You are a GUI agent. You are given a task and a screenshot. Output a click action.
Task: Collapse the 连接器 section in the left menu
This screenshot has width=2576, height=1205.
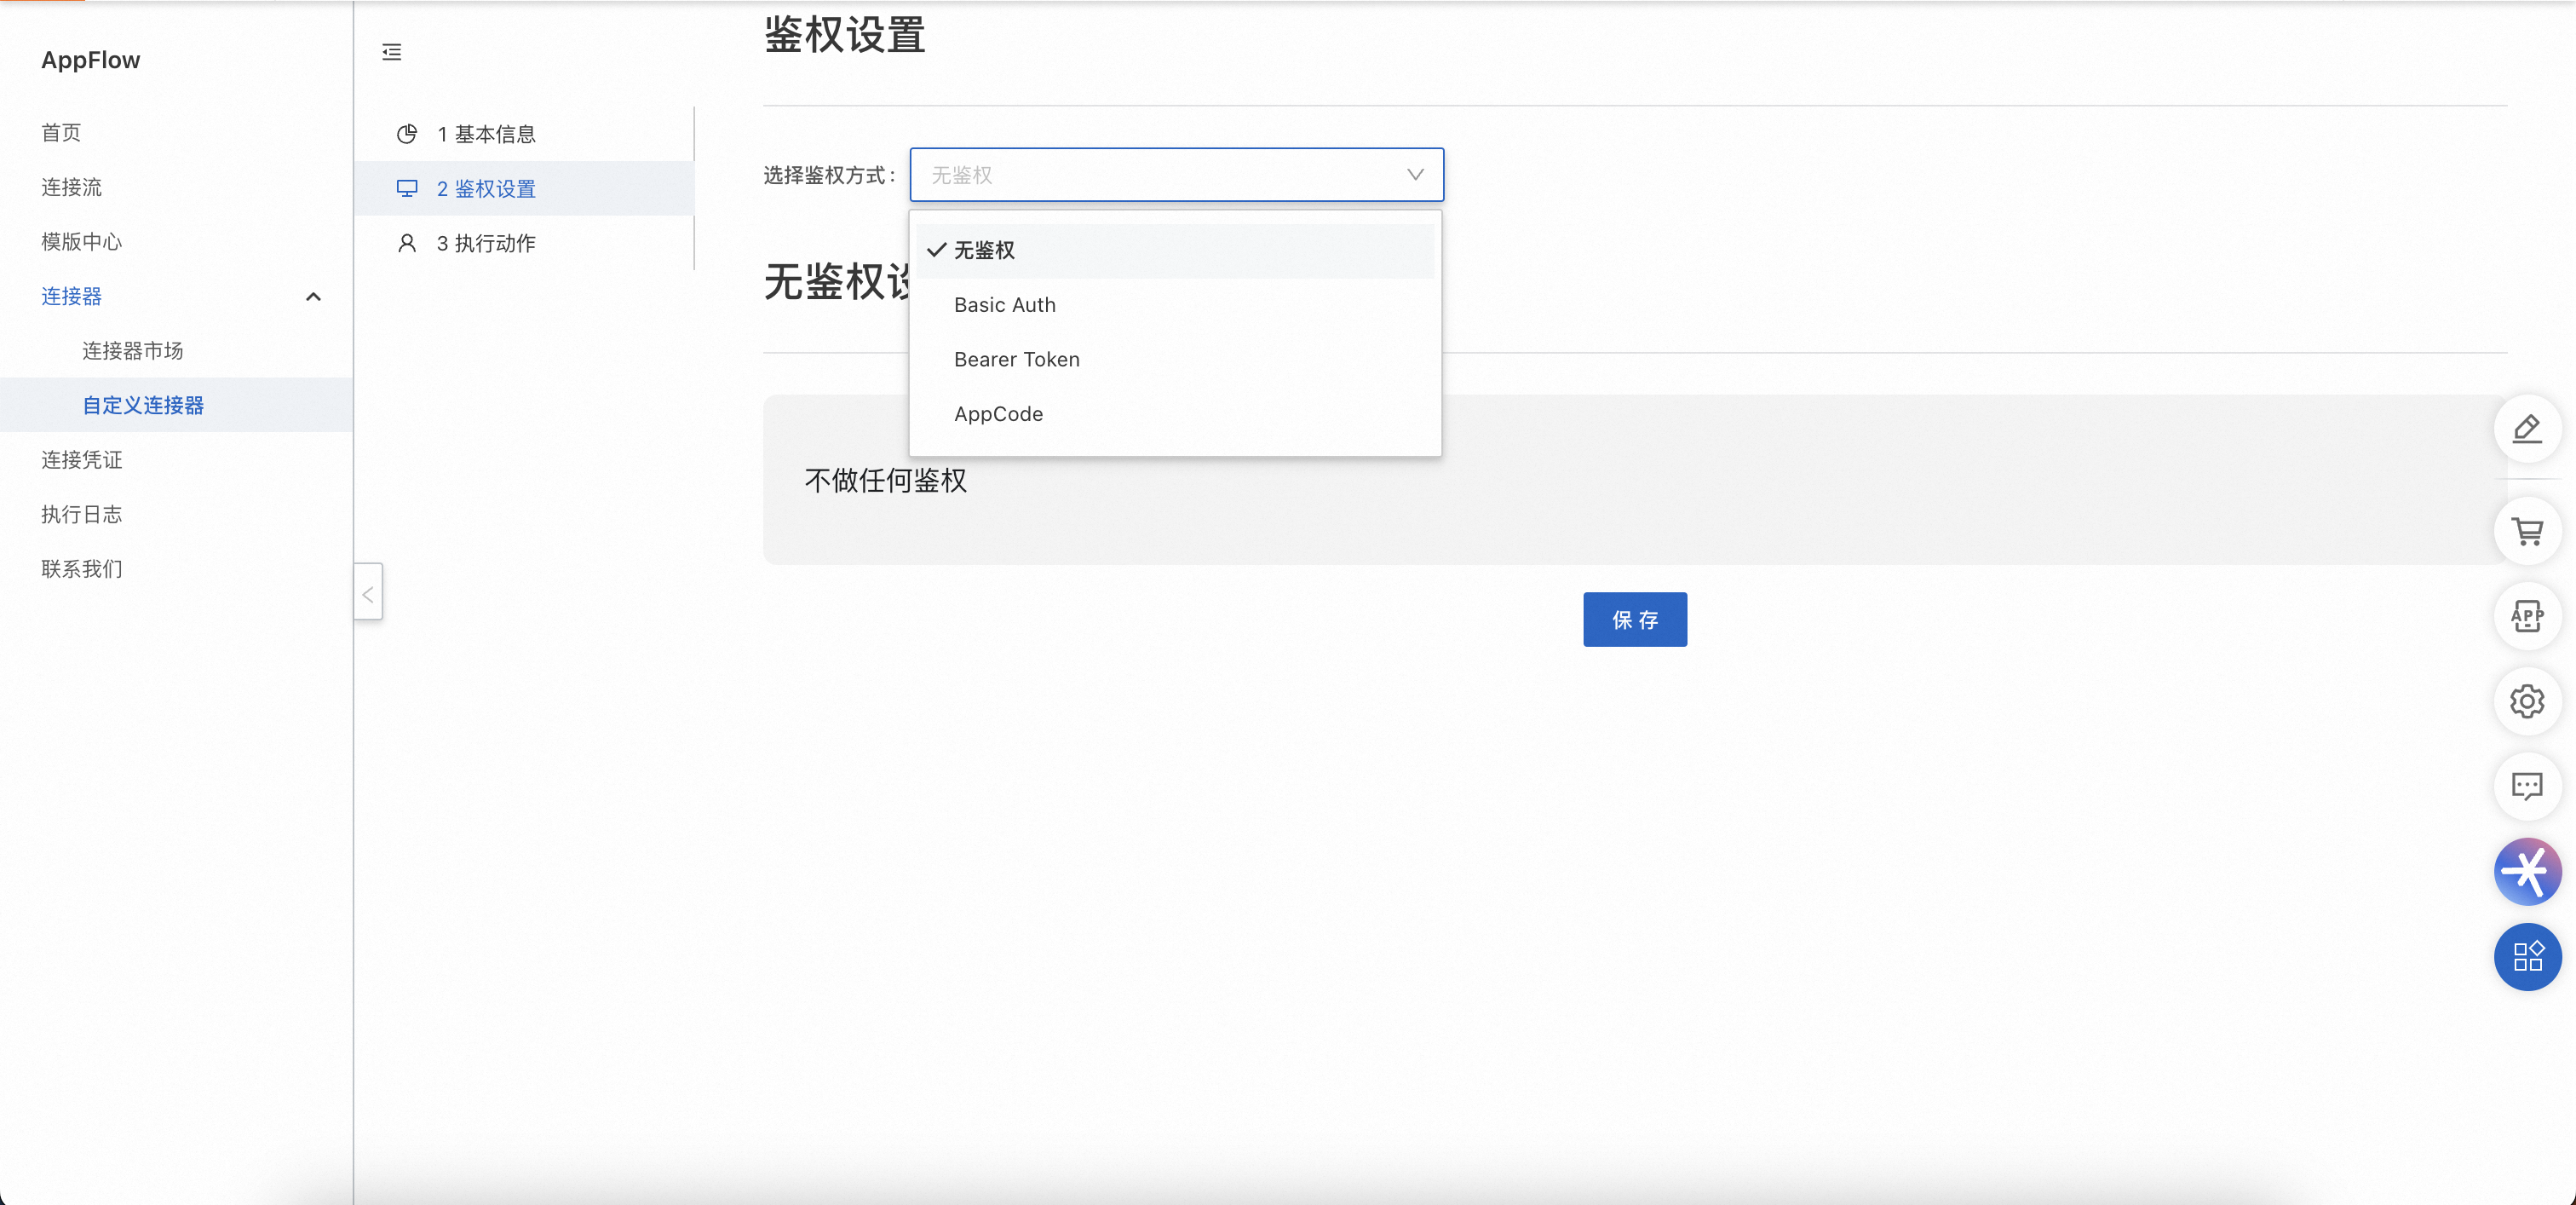(313, 297)
